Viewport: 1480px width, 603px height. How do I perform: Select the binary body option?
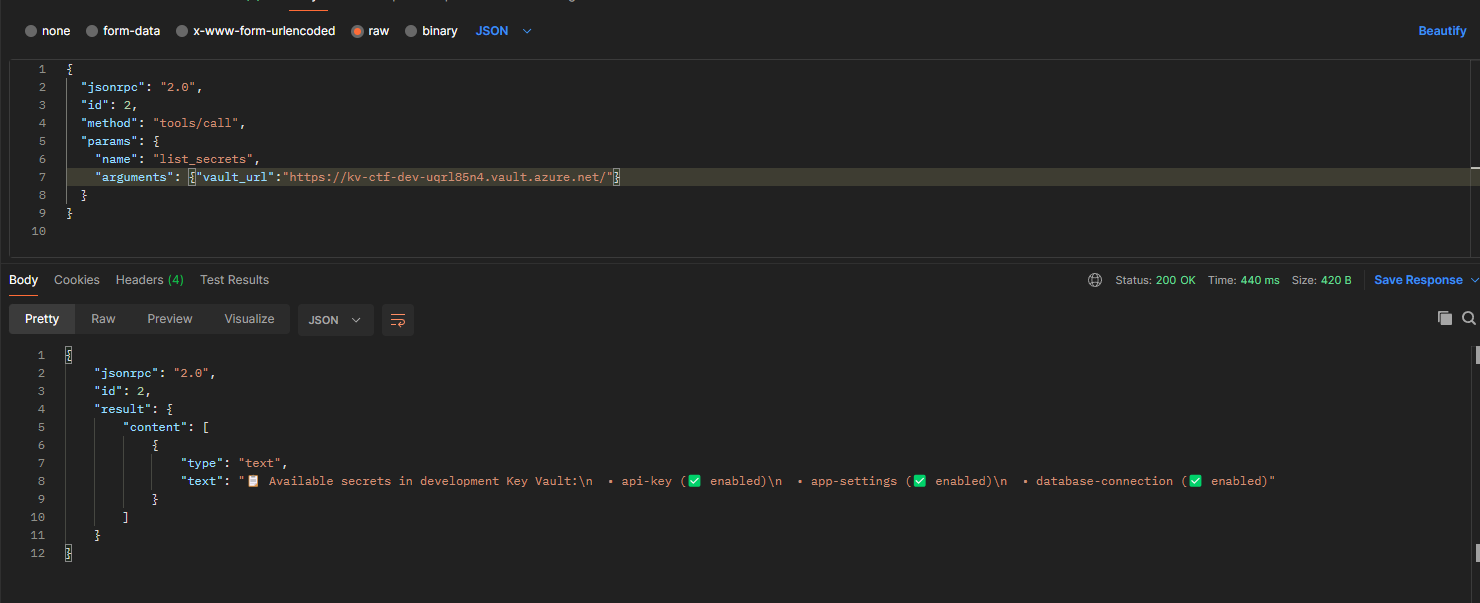[411, 31]
